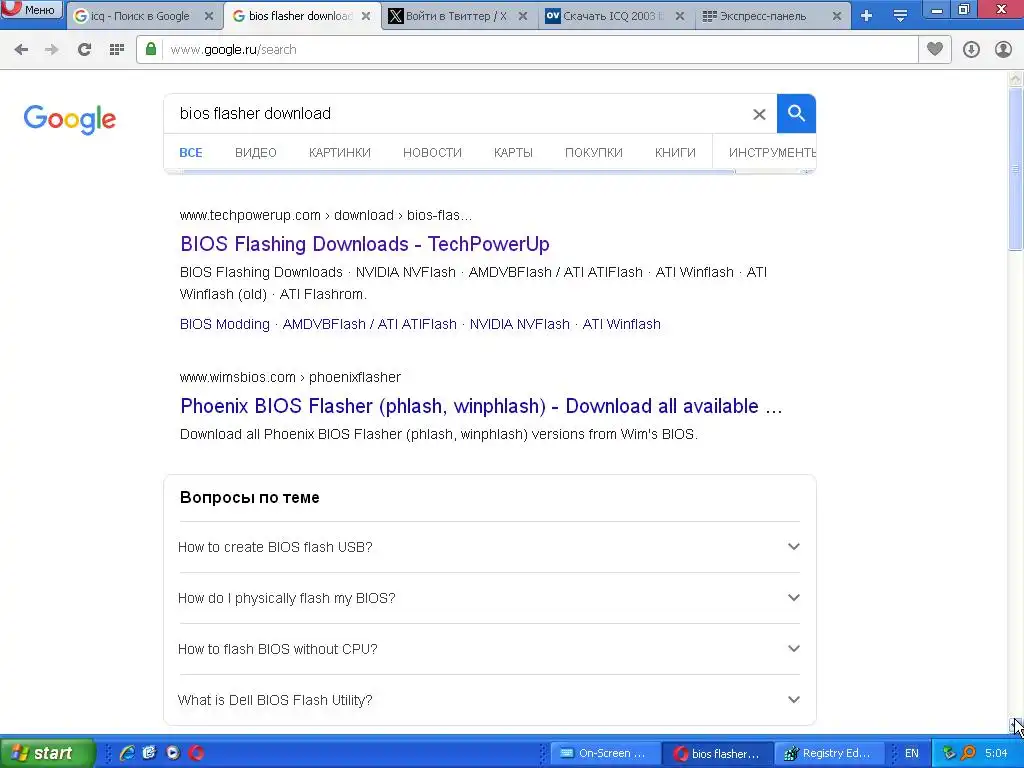Submit search with the blue magnifier button
Image resolution: width=1024 pixels, height=768 pixels.
(796, 114)
